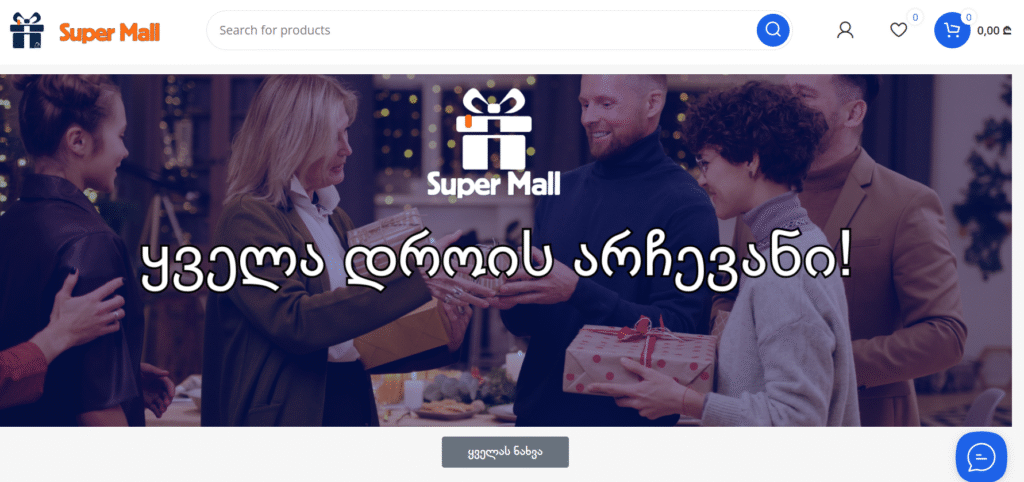This screenshot has width=1024, height=482.
Task: Click the 0,00 cart total amount
Action: 994,30
